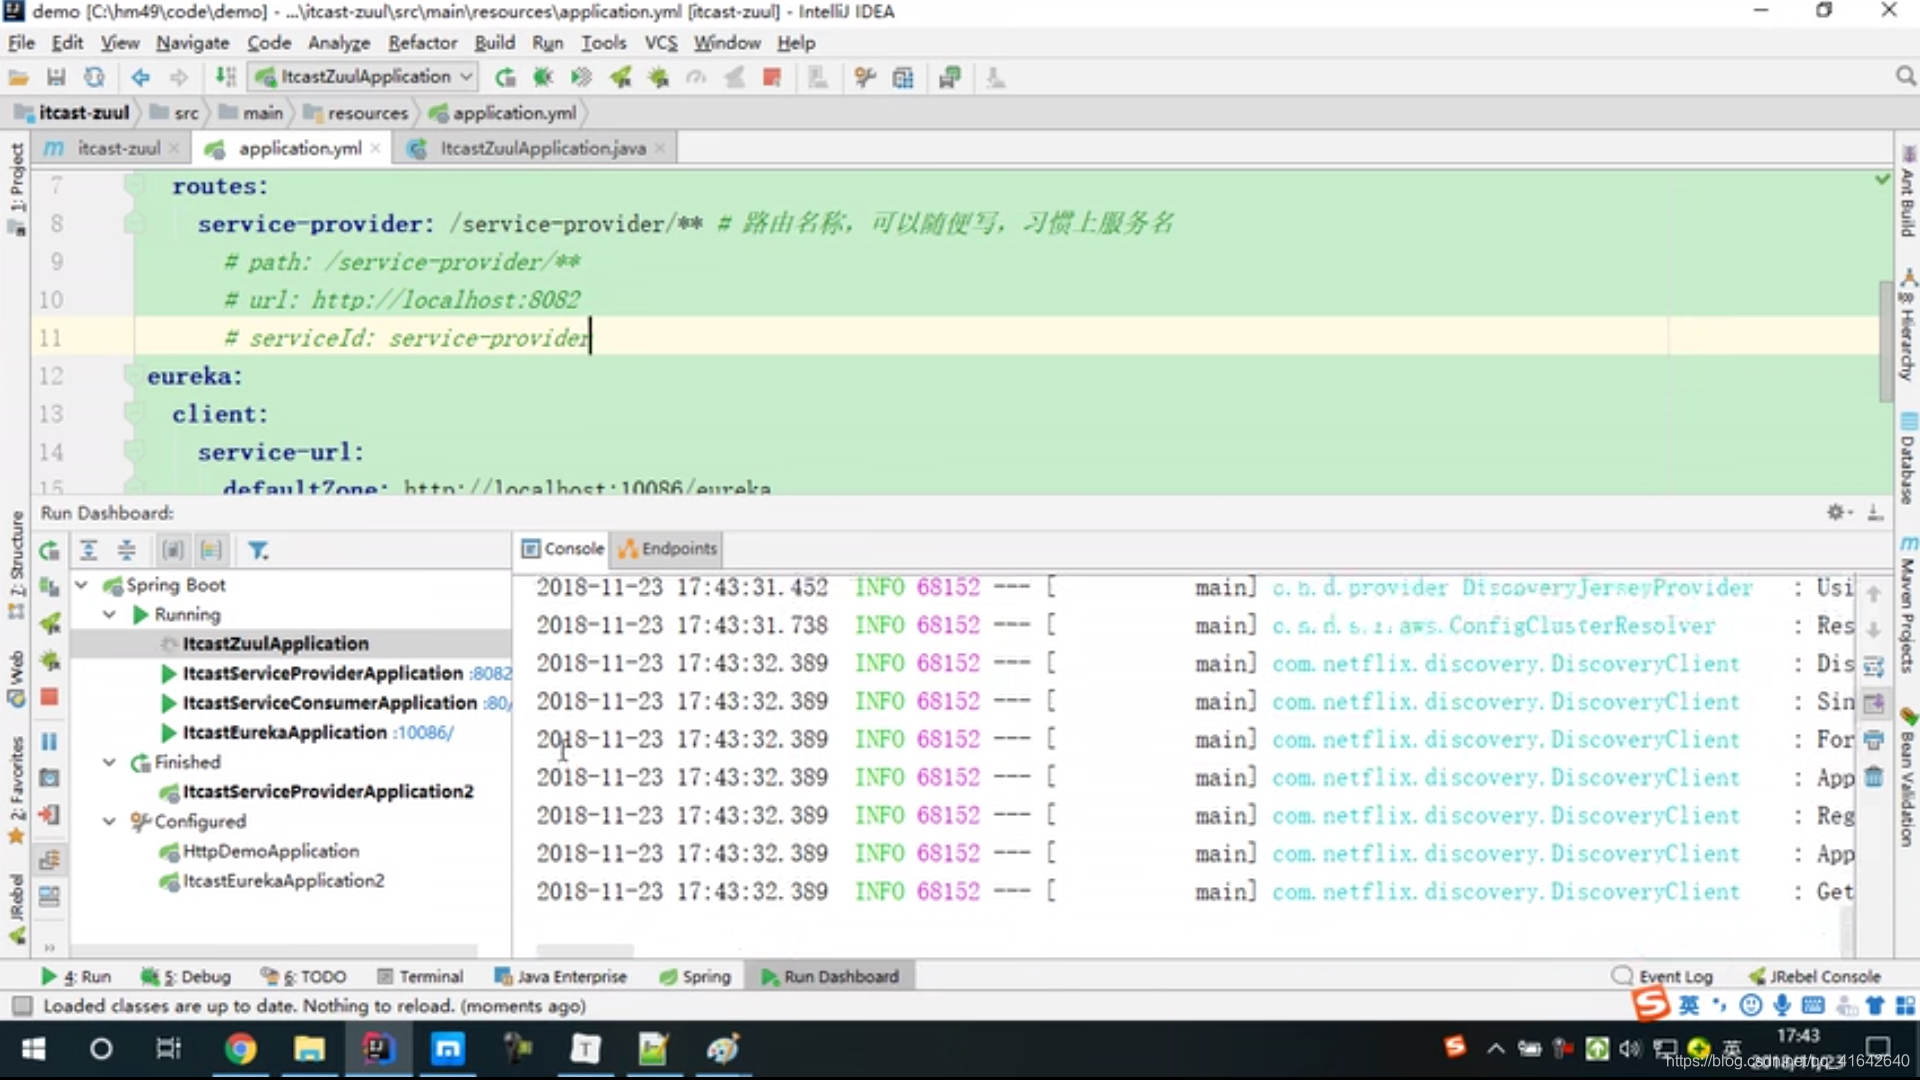Click the Save All toolbar icon

[56, 77]
